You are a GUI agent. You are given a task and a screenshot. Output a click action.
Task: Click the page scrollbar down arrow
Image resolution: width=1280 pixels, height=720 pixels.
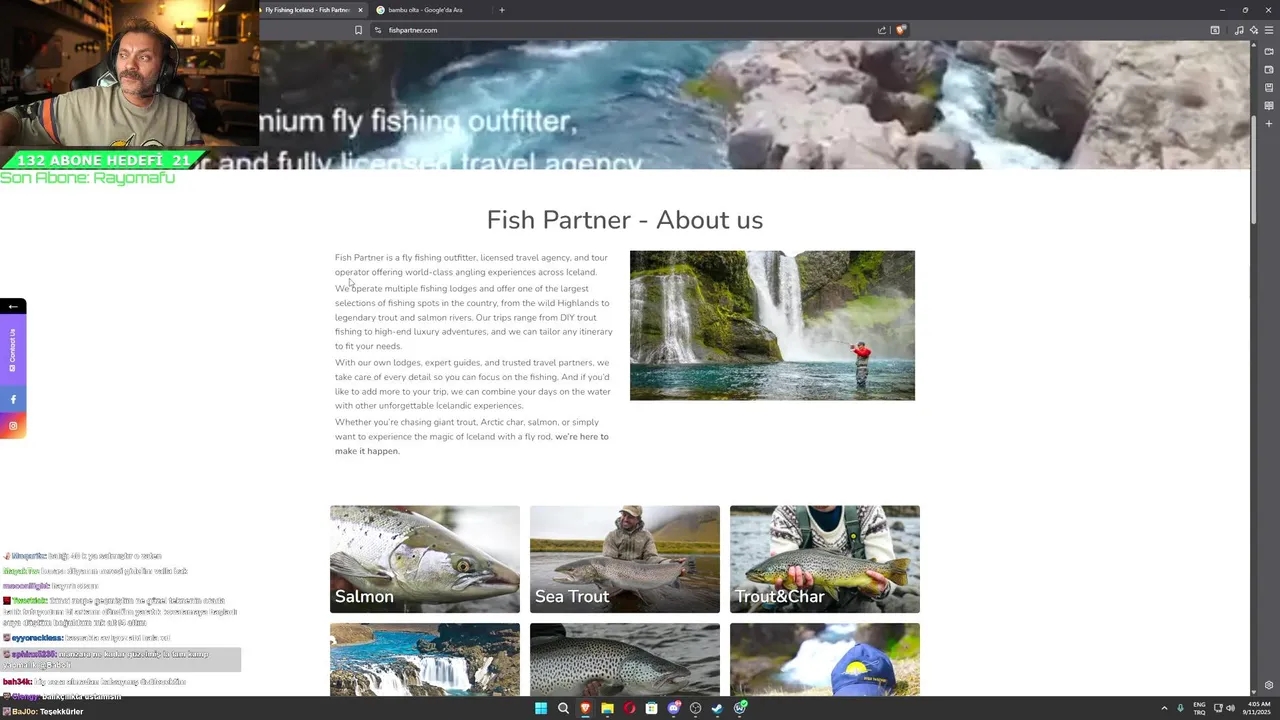tap(1254, 691)
